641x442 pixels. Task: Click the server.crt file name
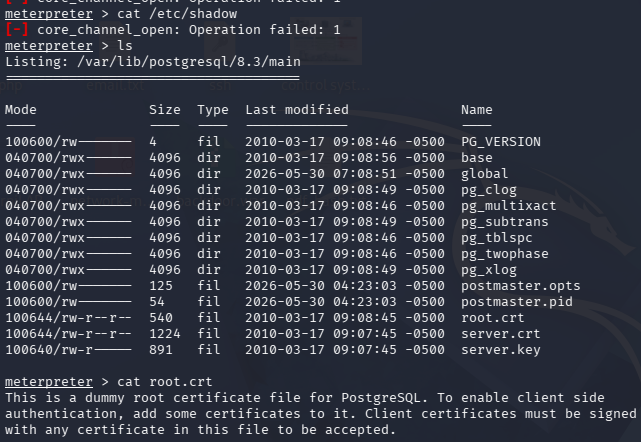point(501,334)
